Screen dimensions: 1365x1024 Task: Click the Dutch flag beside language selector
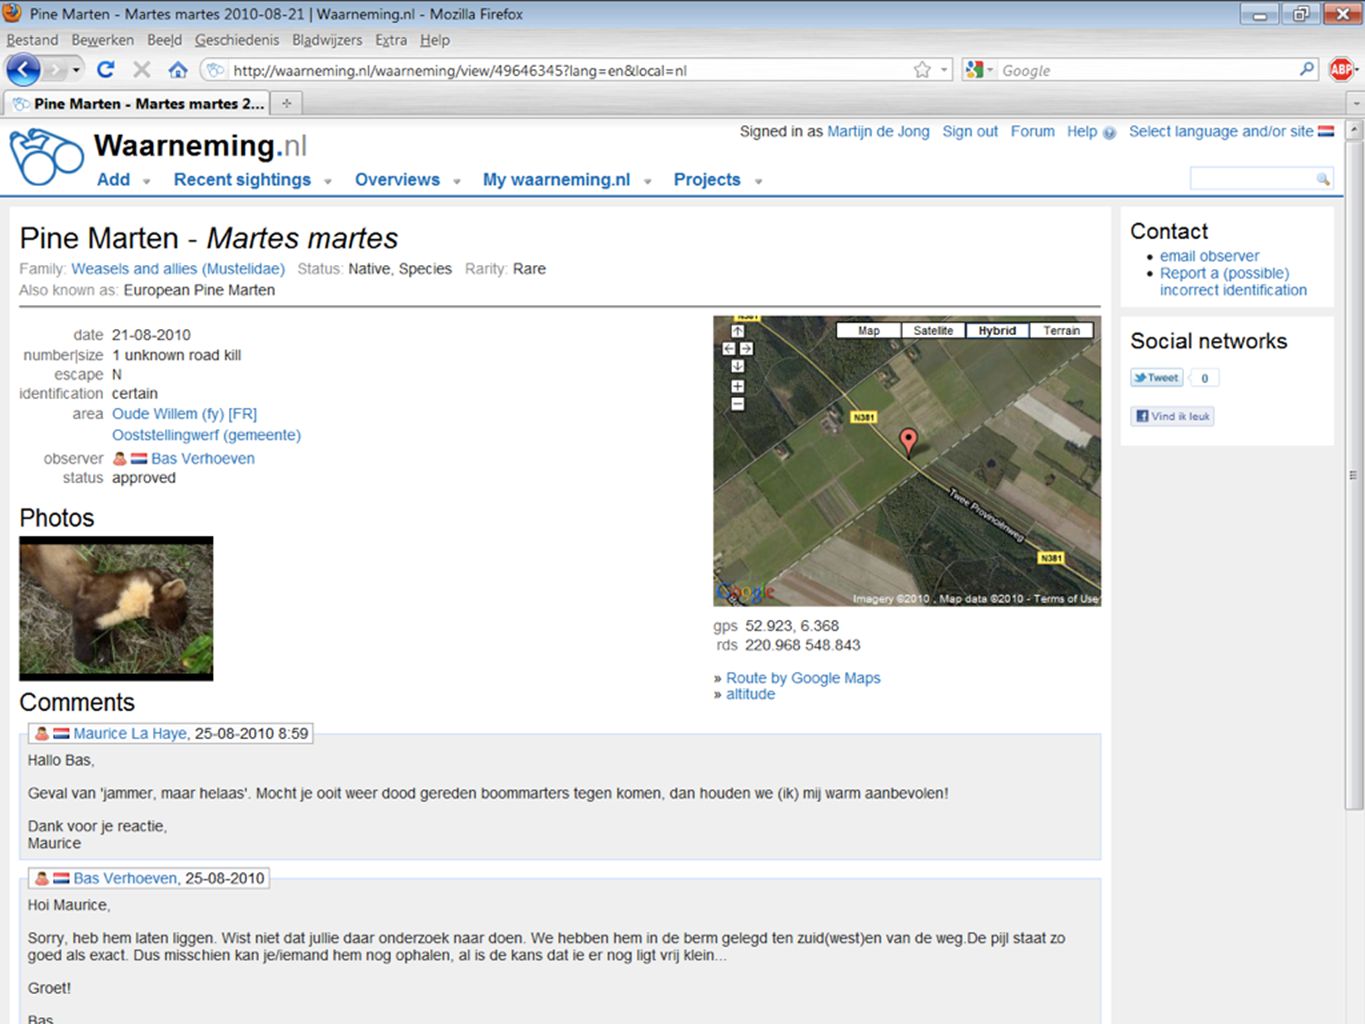tap(1326, 131)
